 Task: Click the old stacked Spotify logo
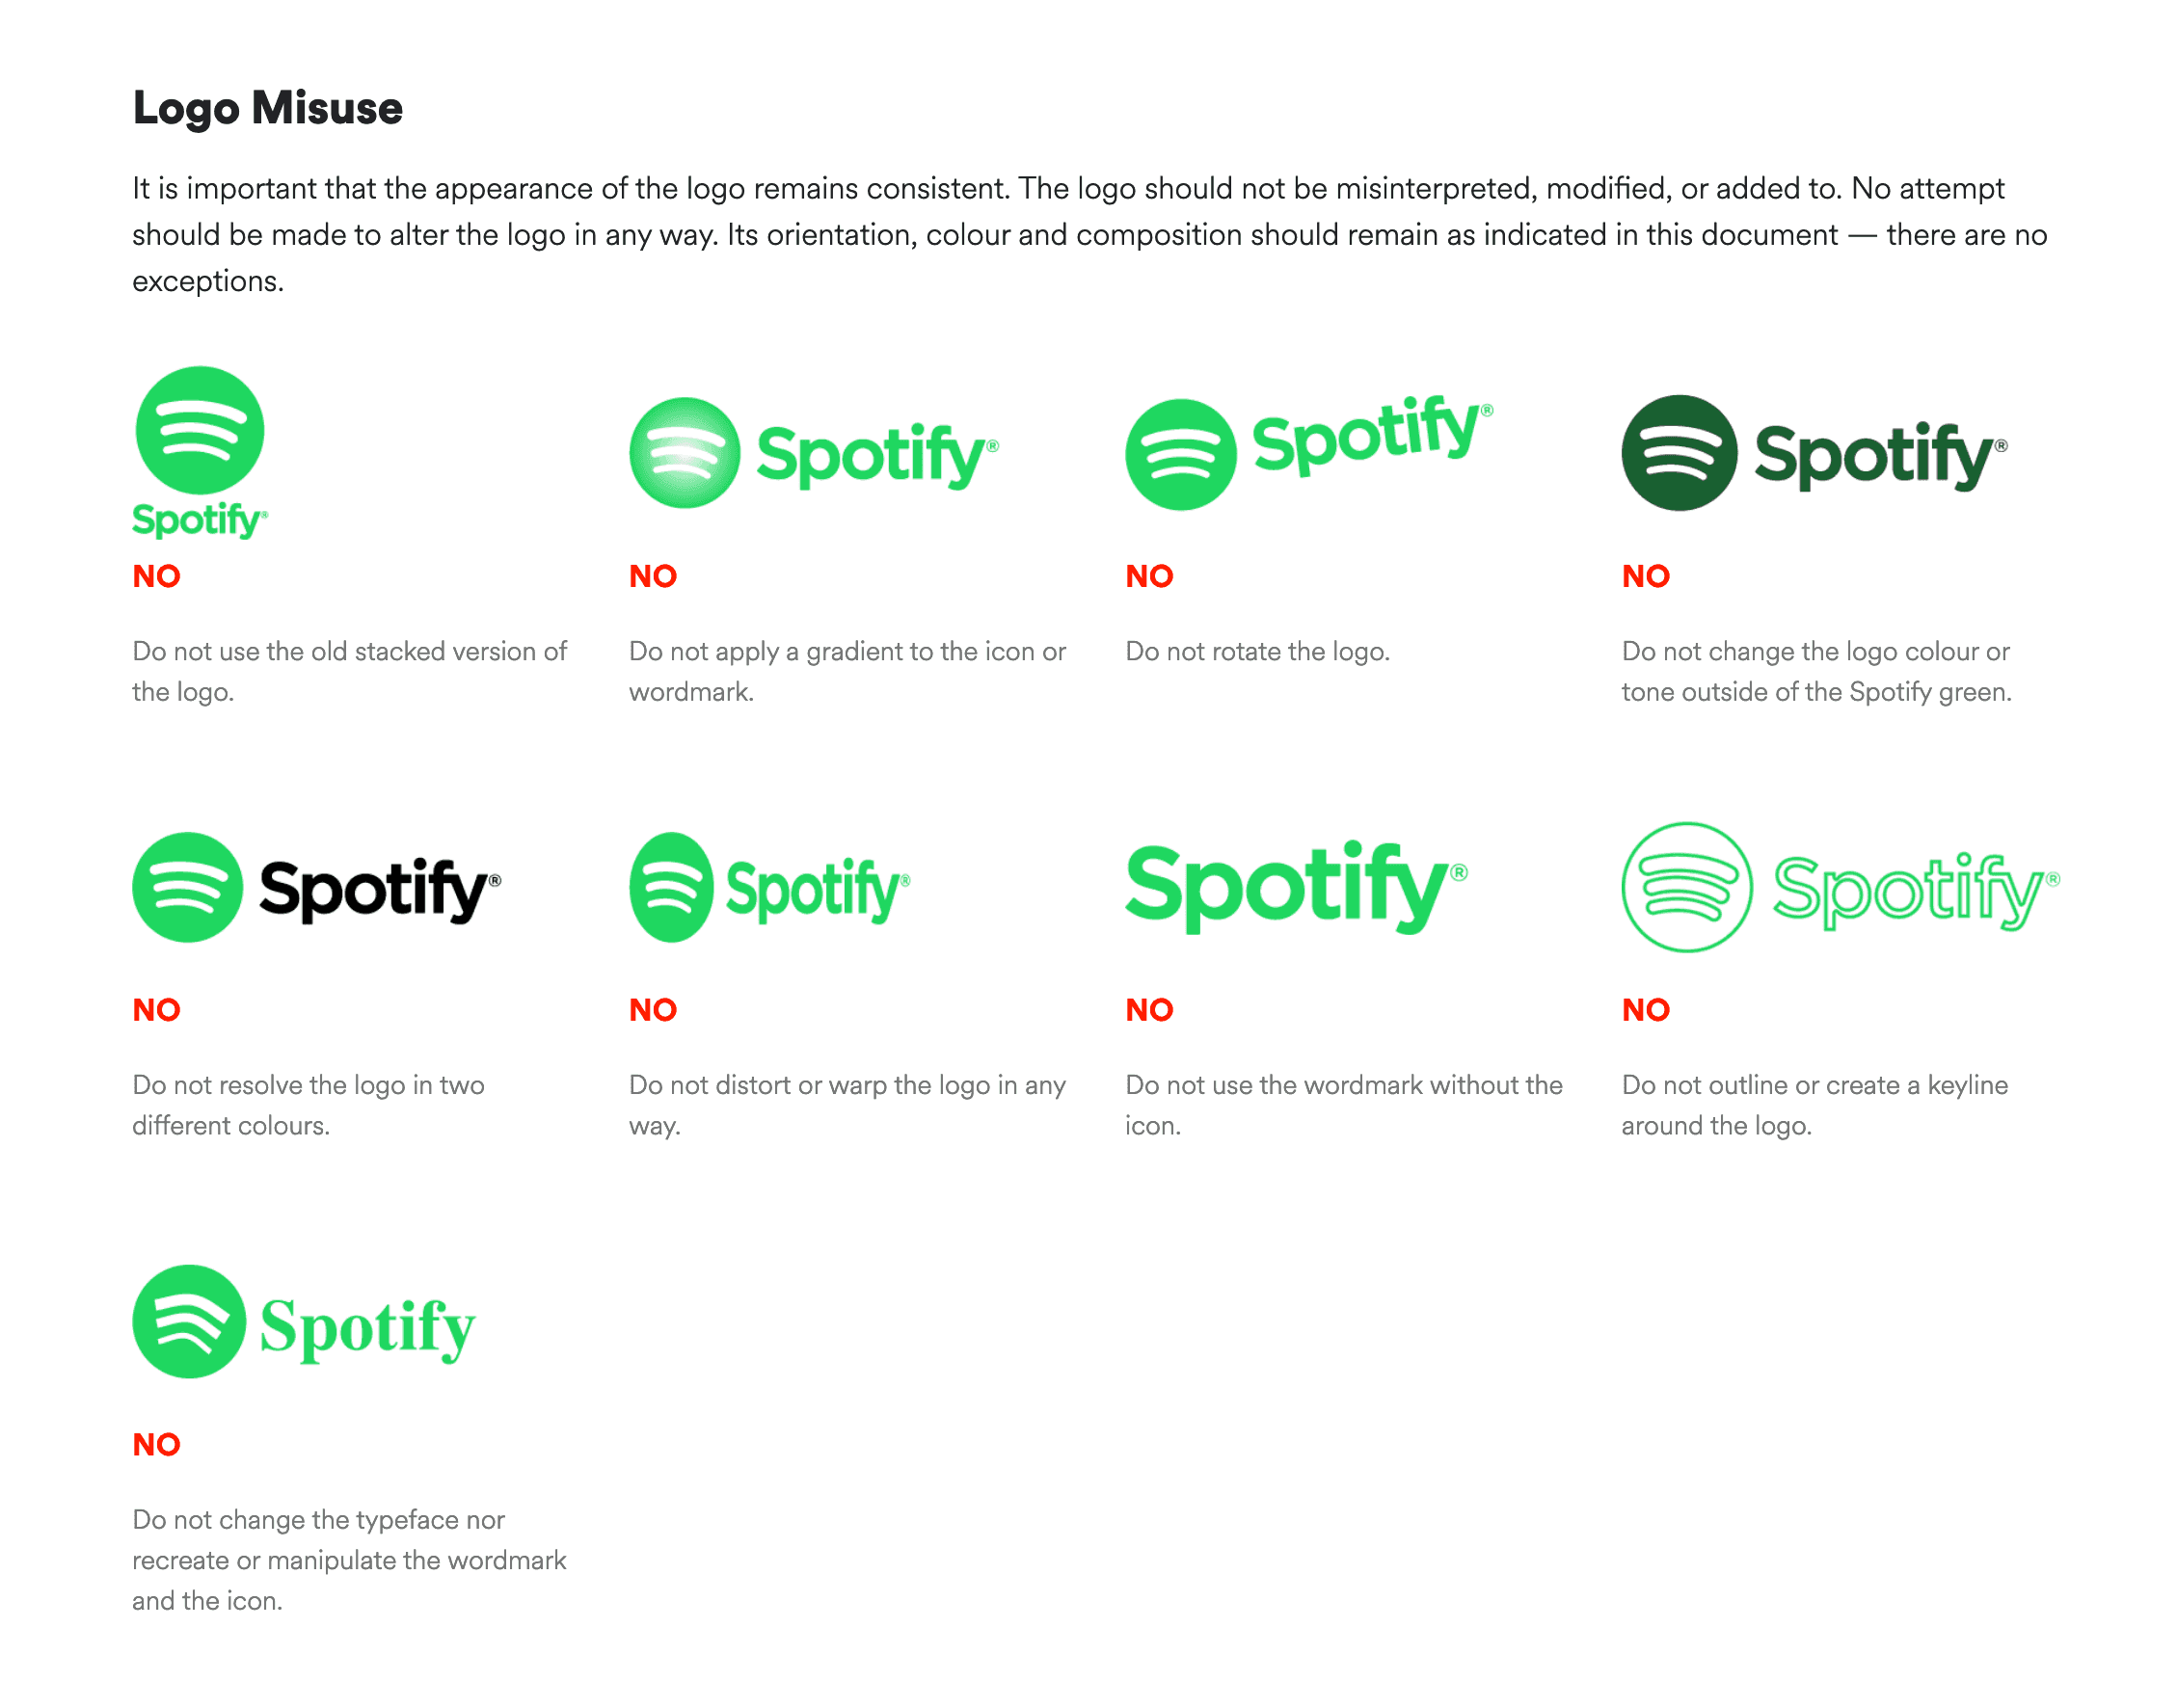[x=200, y=453]
